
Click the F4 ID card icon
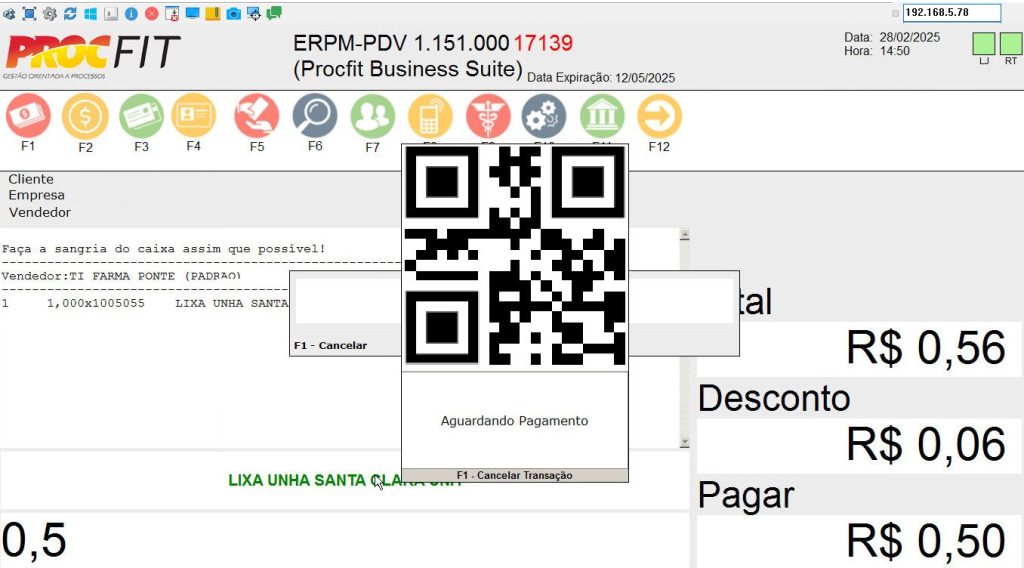(193, 116)
